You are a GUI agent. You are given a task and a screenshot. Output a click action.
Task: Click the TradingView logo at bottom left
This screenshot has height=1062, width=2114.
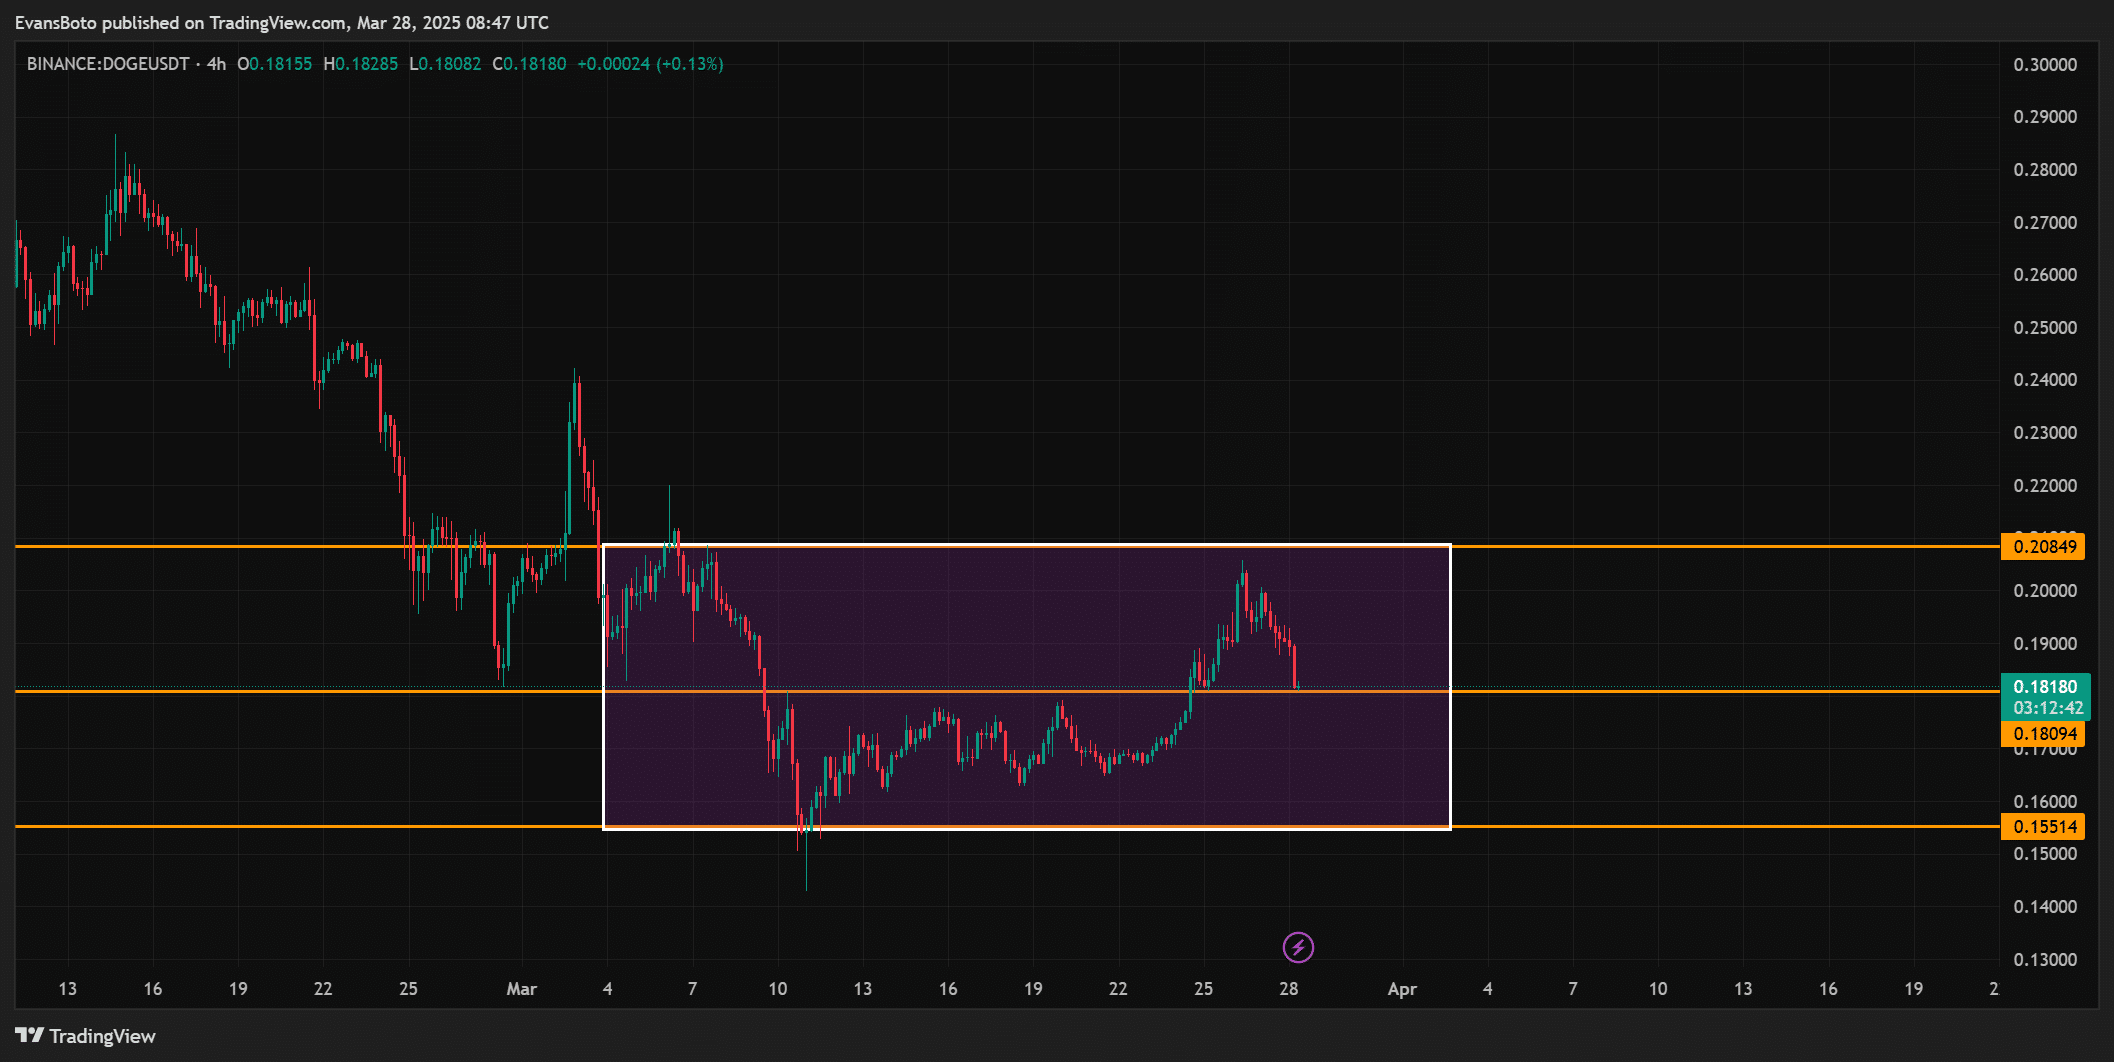(86, 1036)
